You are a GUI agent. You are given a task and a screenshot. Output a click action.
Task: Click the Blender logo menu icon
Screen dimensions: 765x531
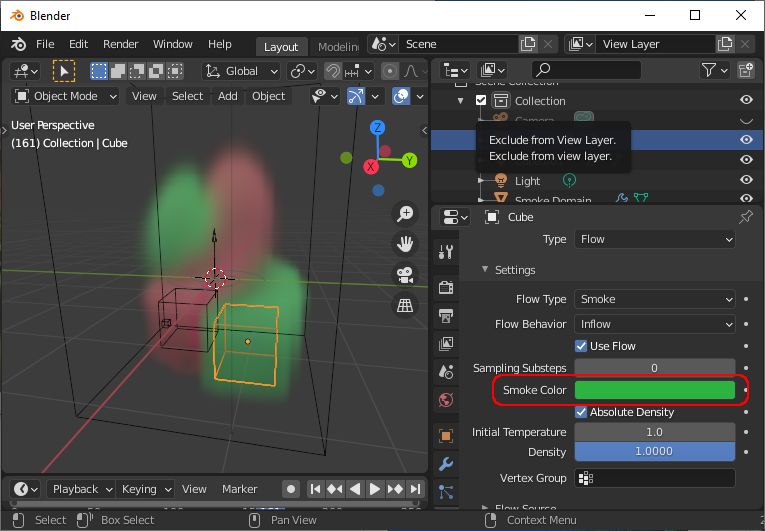click(x=19, y=44)
